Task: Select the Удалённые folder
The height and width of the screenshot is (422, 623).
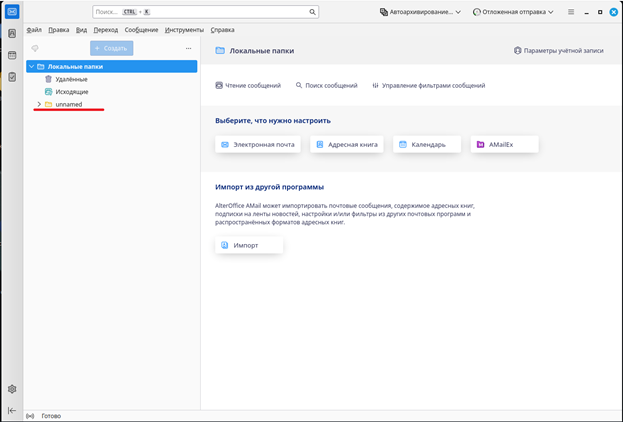Action: [x=71, y=79]
